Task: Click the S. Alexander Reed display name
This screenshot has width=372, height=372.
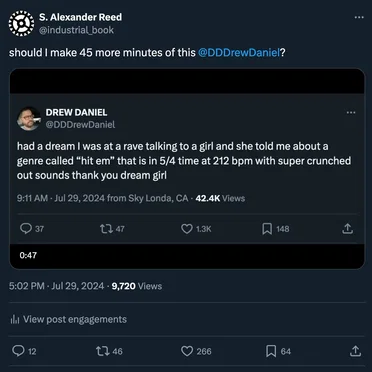Action: click(80, 17)
